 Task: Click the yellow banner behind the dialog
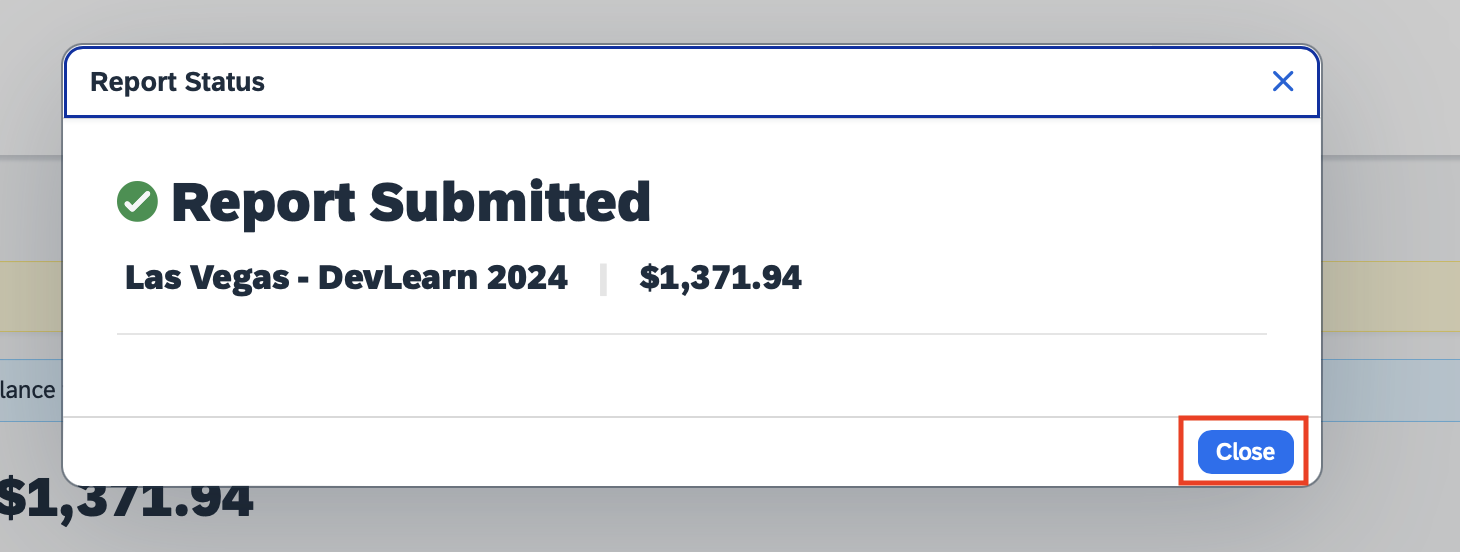click(30, 296)
